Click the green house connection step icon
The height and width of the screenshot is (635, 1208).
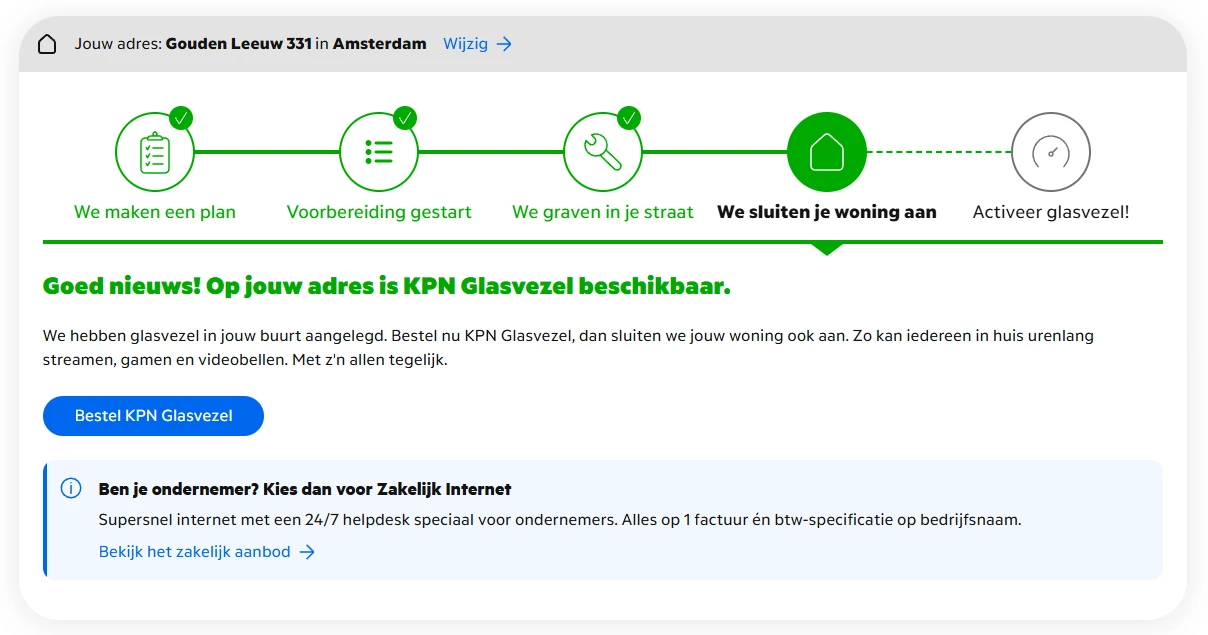click(x=827, y=152)
